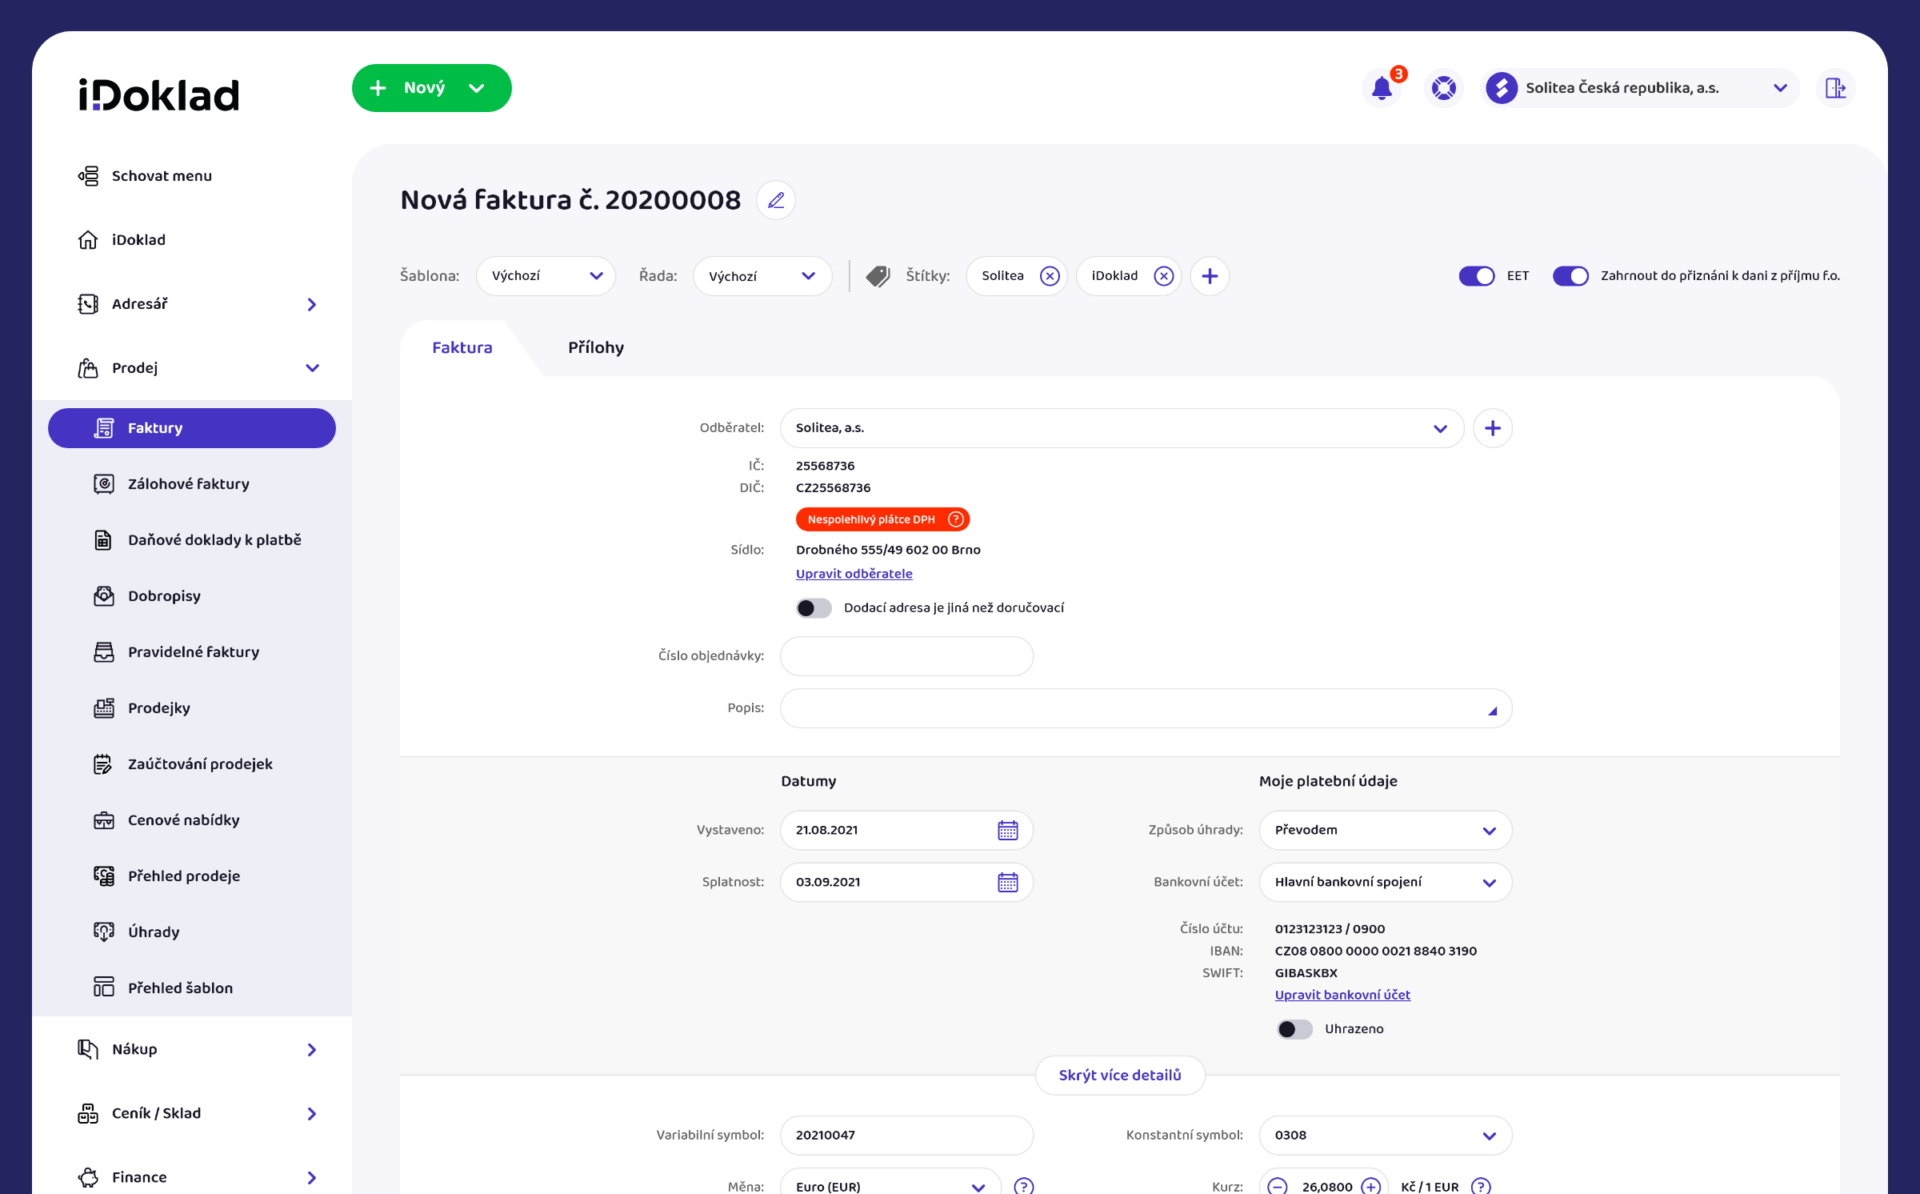Screen dimensions: 1920x1194
Task: Click Upravit bankovní účet link
Action: [x=1342, y=995]
